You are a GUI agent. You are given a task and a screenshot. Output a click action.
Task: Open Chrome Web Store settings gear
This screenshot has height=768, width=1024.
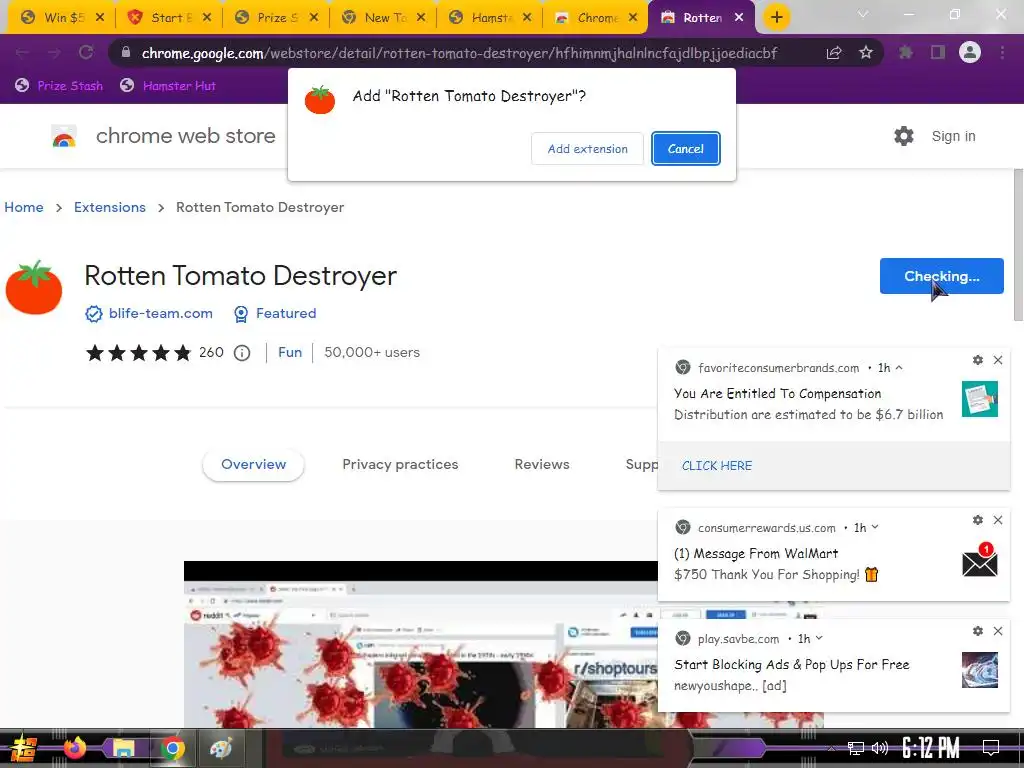[x=904, y=136]
